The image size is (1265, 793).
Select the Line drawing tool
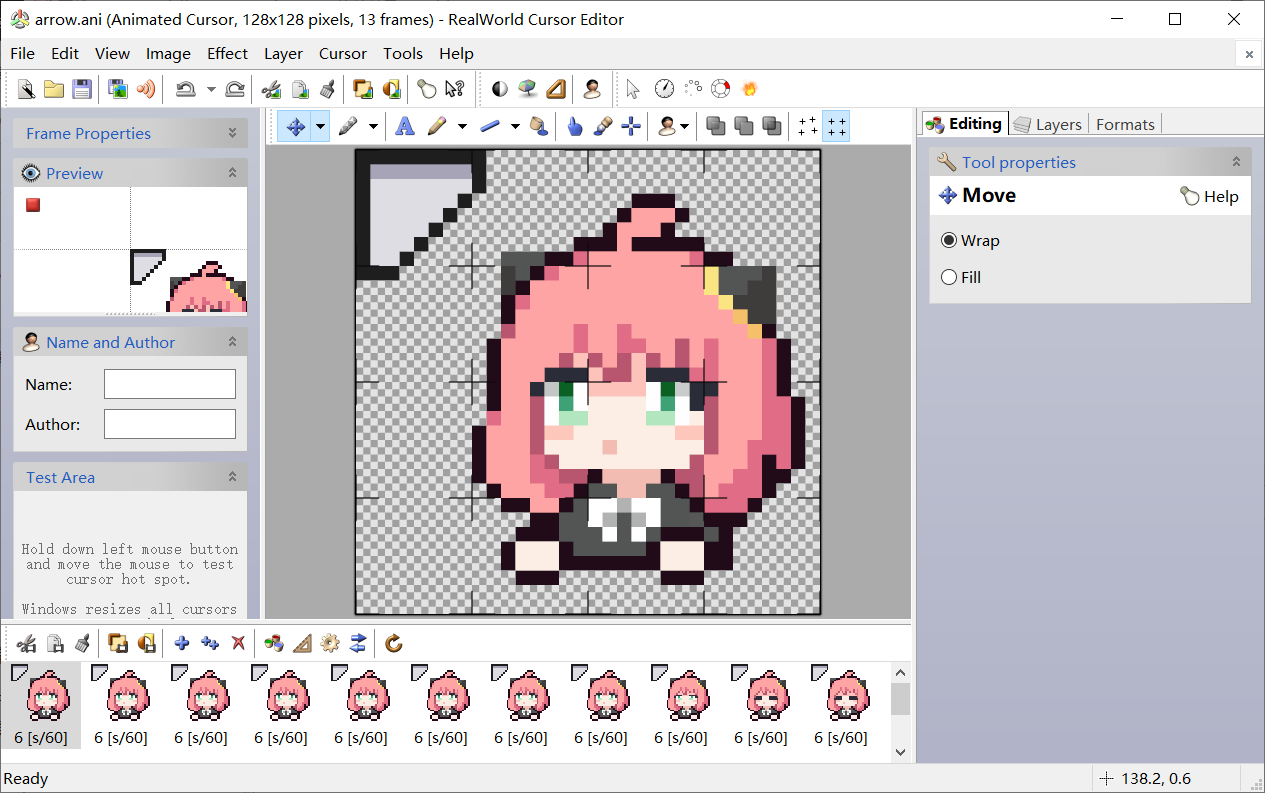[490, 126]
